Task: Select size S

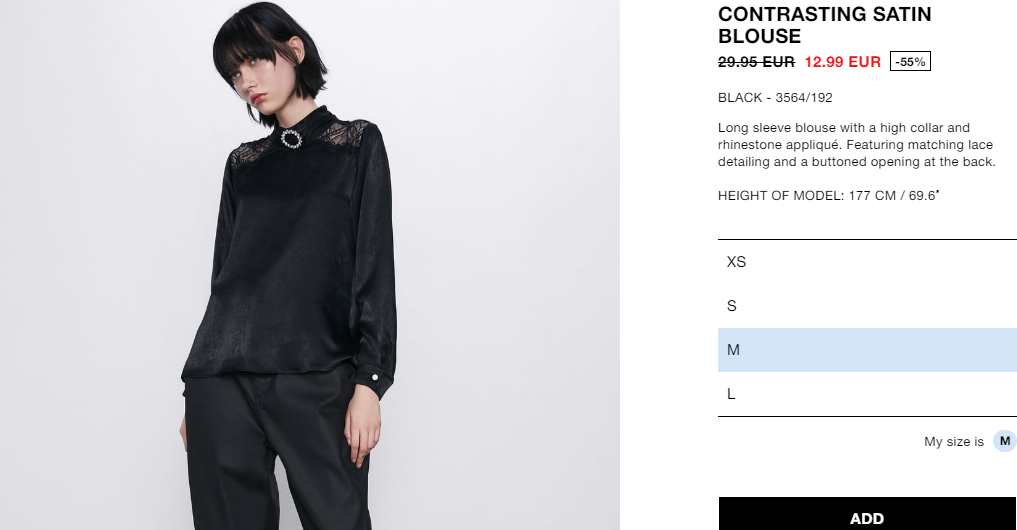Action: pos(867,306)
